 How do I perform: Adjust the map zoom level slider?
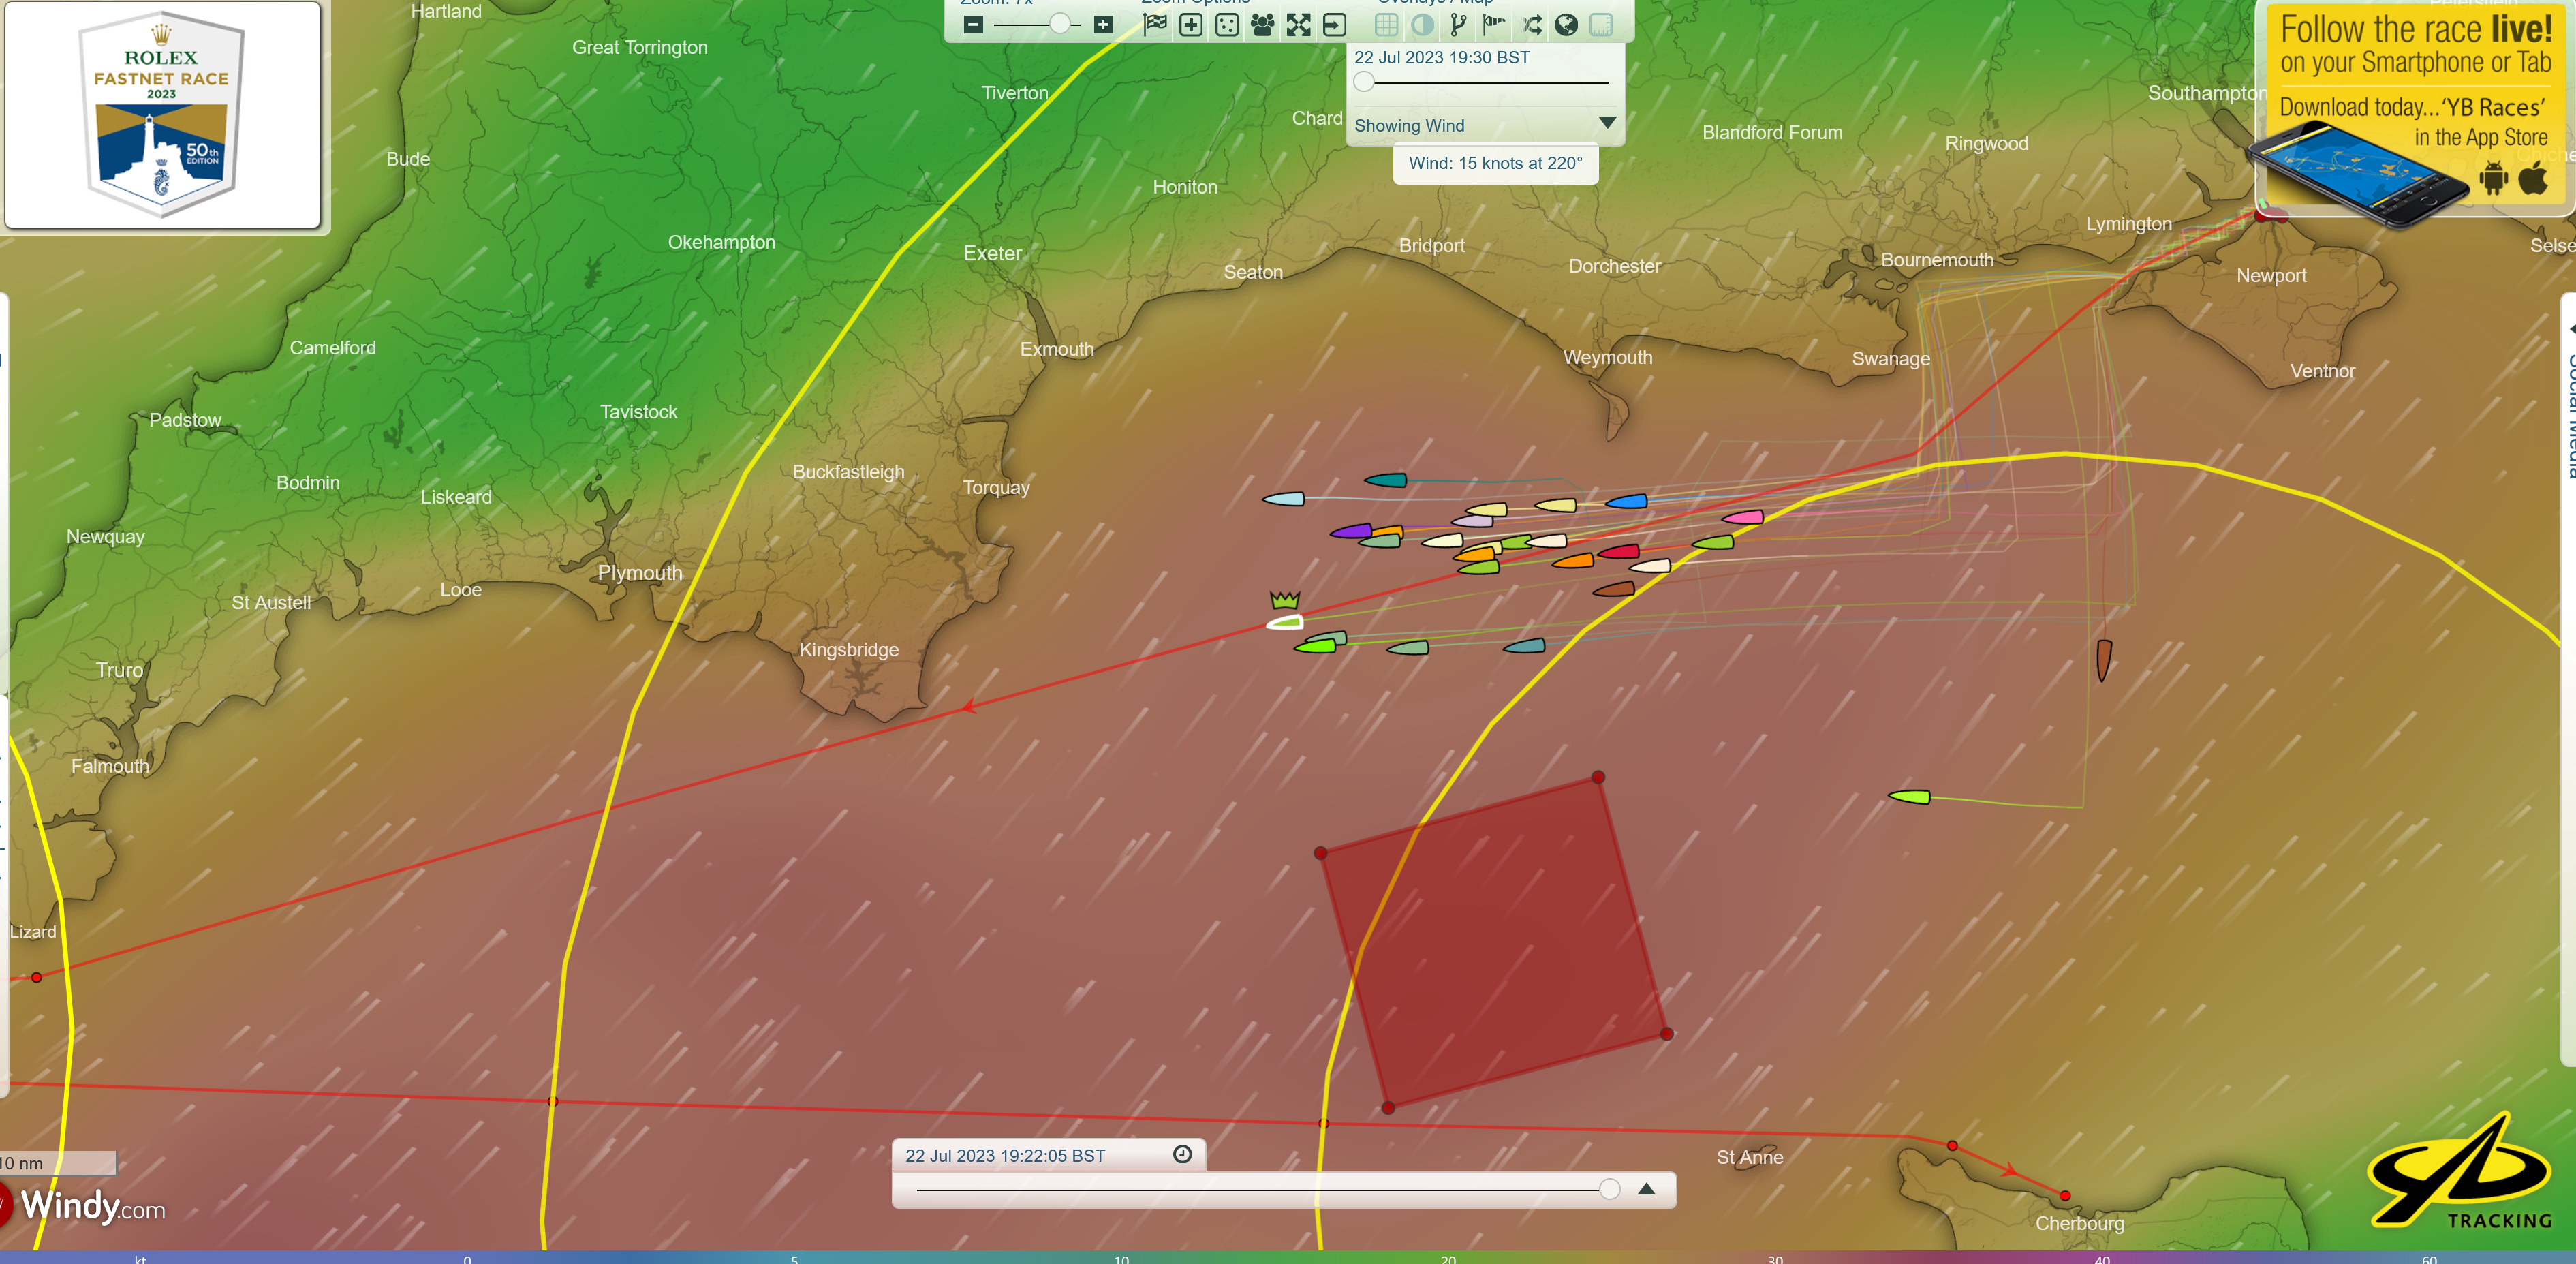1060,25
